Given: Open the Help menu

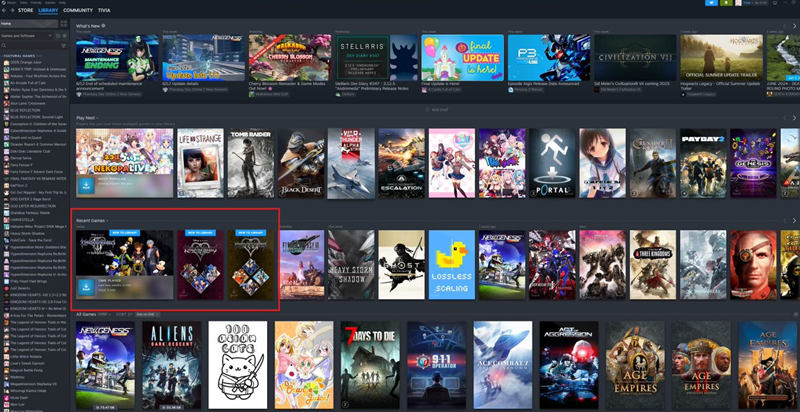Looking at the screenshot, I should tap(62, 3).
